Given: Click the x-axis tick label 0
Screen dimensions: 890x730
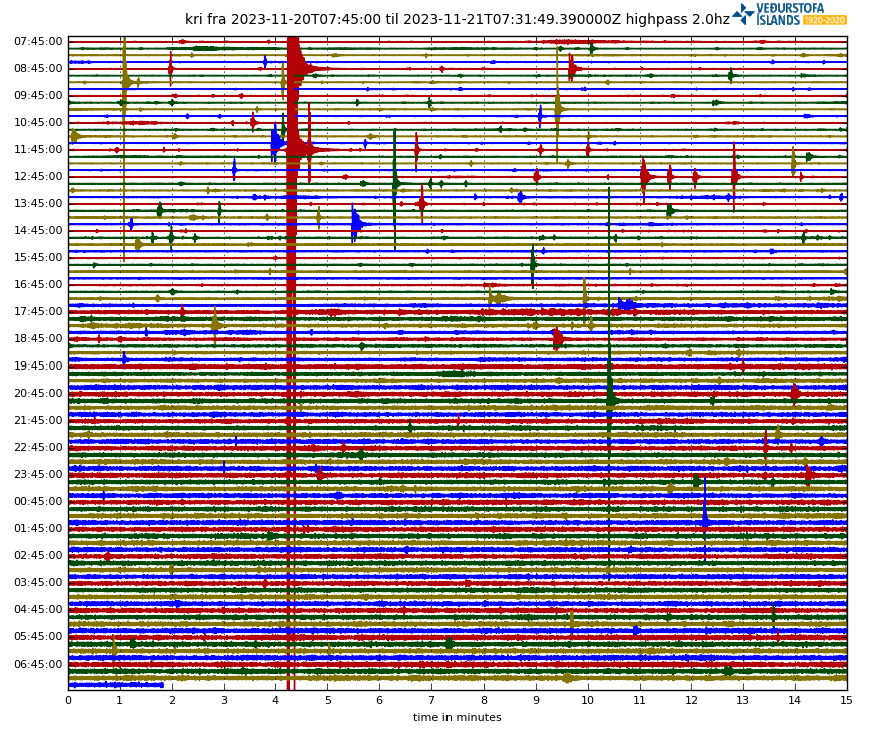Looking at the screenshot, I should coord(69,700).
